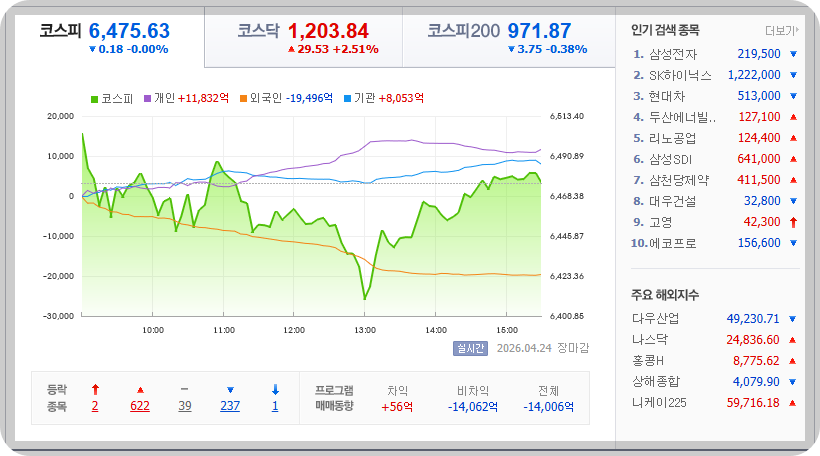Click the 현대차 price 513,000
The height and width of the screenshot is (456, 820).
tap(759, 96)
